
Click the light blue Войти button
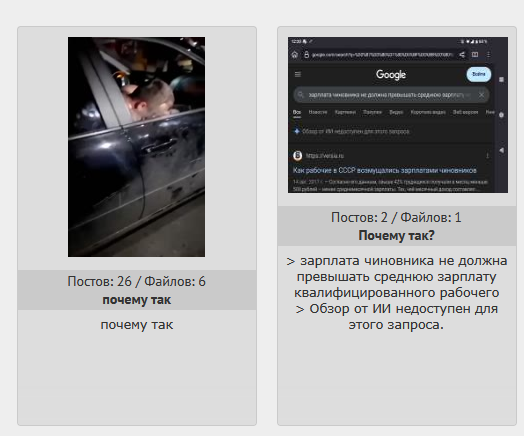tap(479, 74)
